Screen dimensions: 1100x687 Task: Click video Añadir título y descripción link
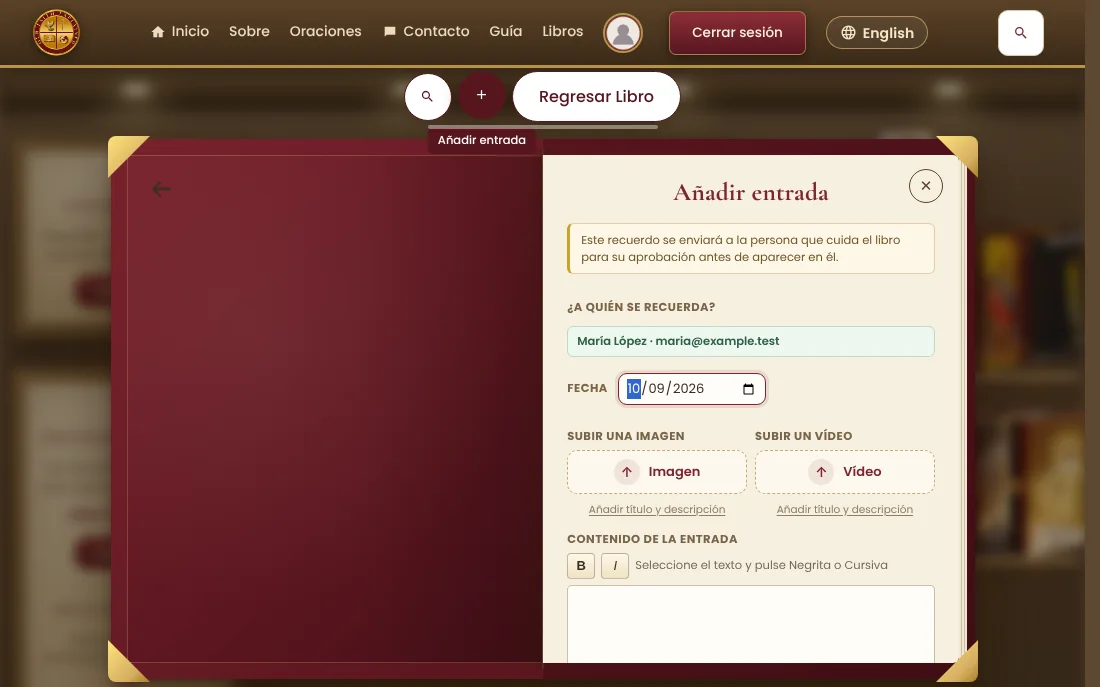pyautogui.click(x=845, y=509)
